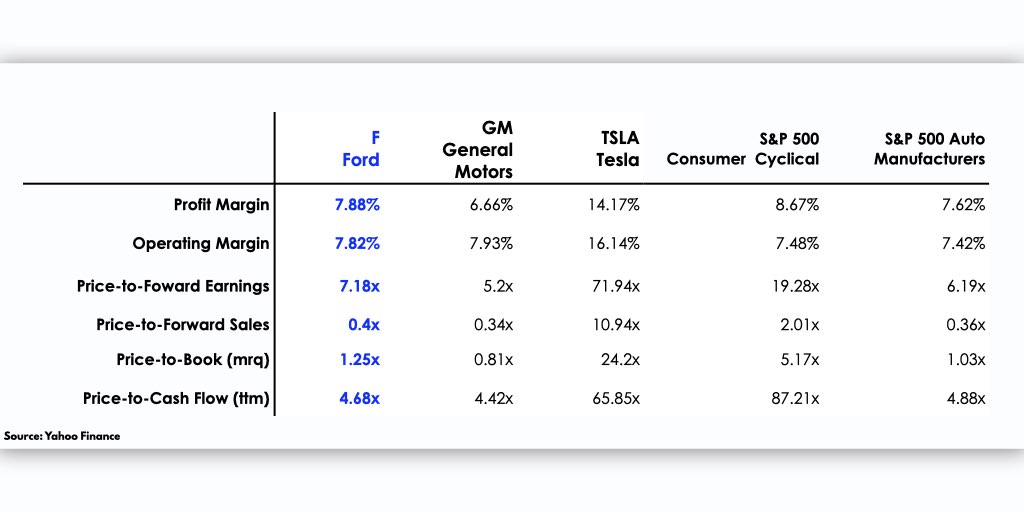
Task: Click the Ford column header
Action: coord(361,149)
